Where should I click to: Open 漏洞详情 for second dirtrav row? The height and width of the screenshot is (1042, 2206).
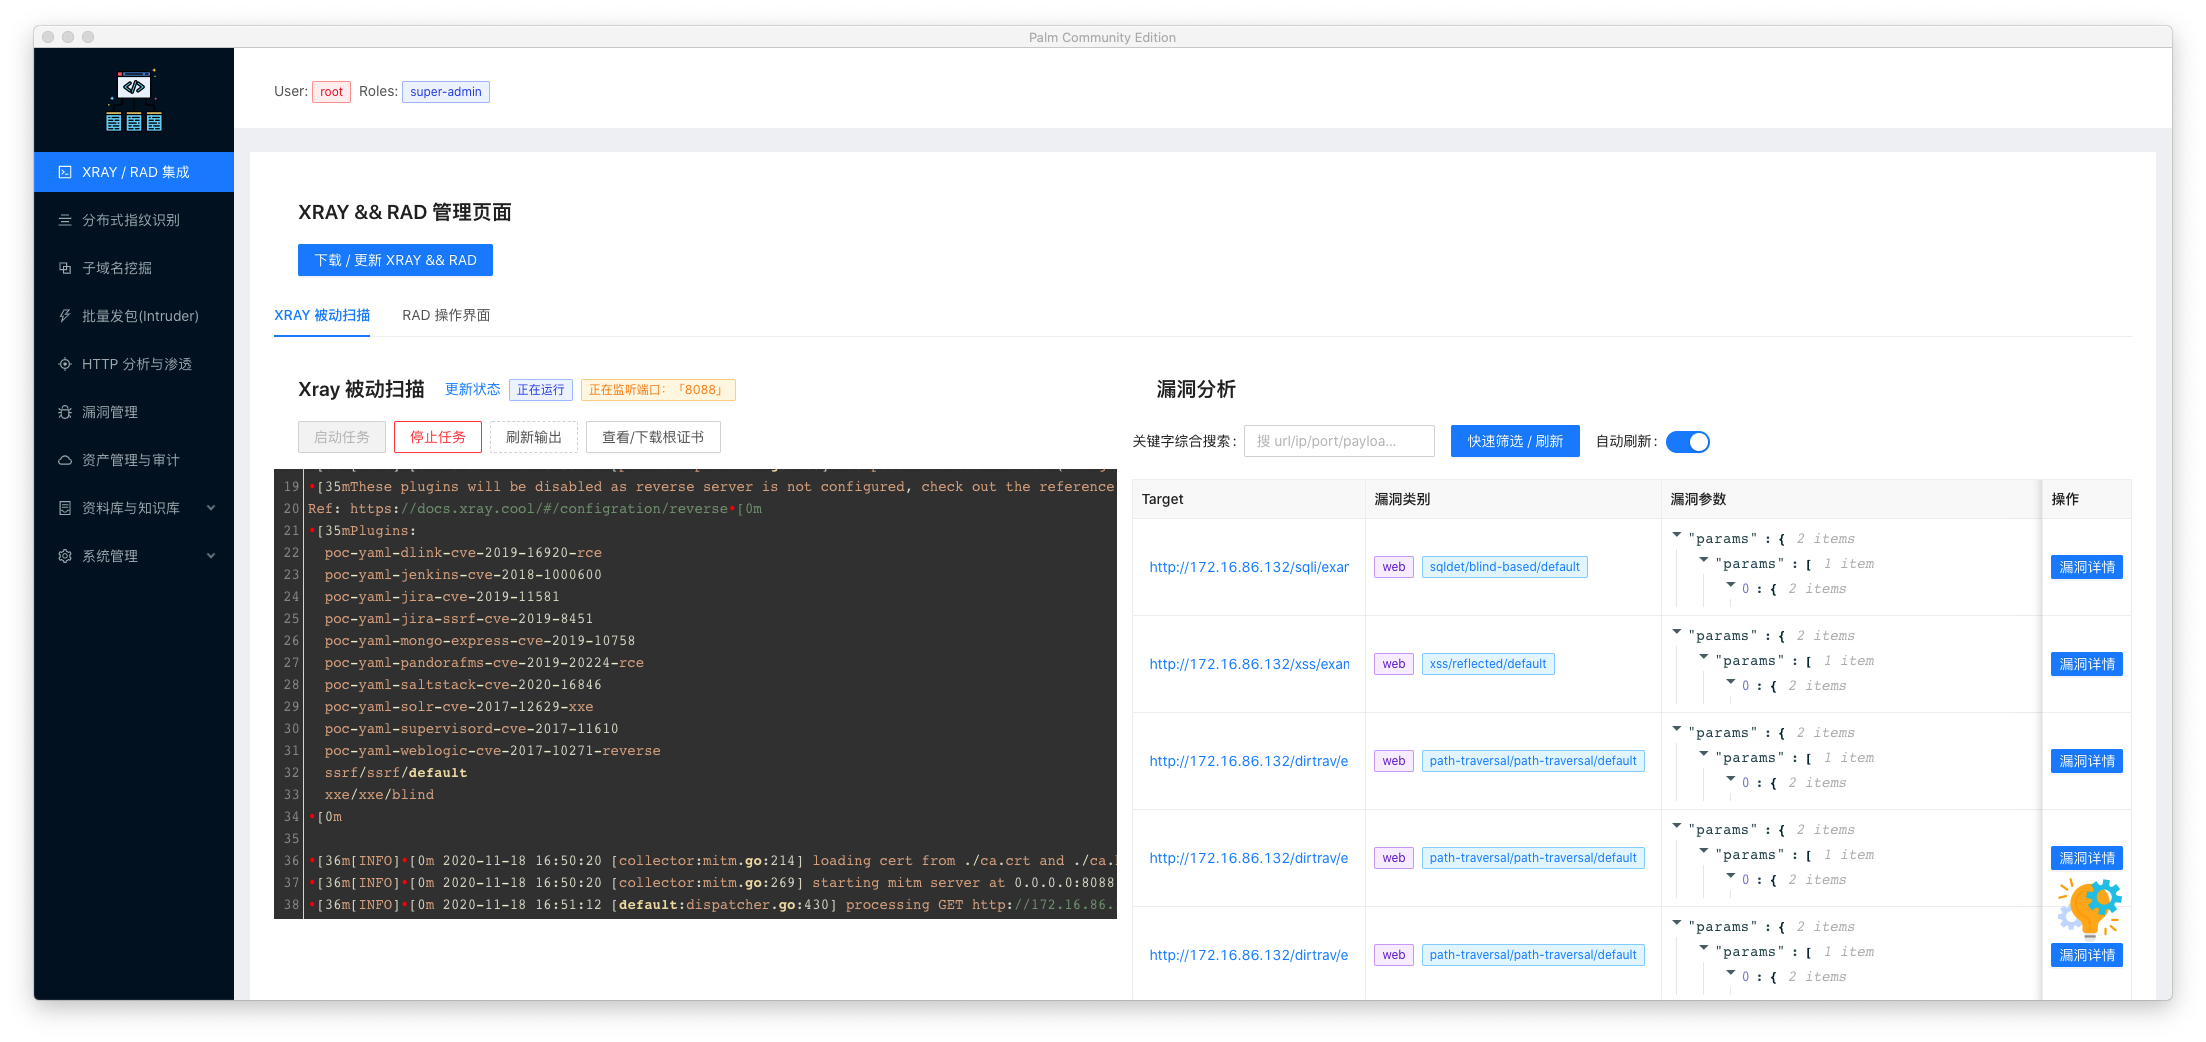(2087, 858)
